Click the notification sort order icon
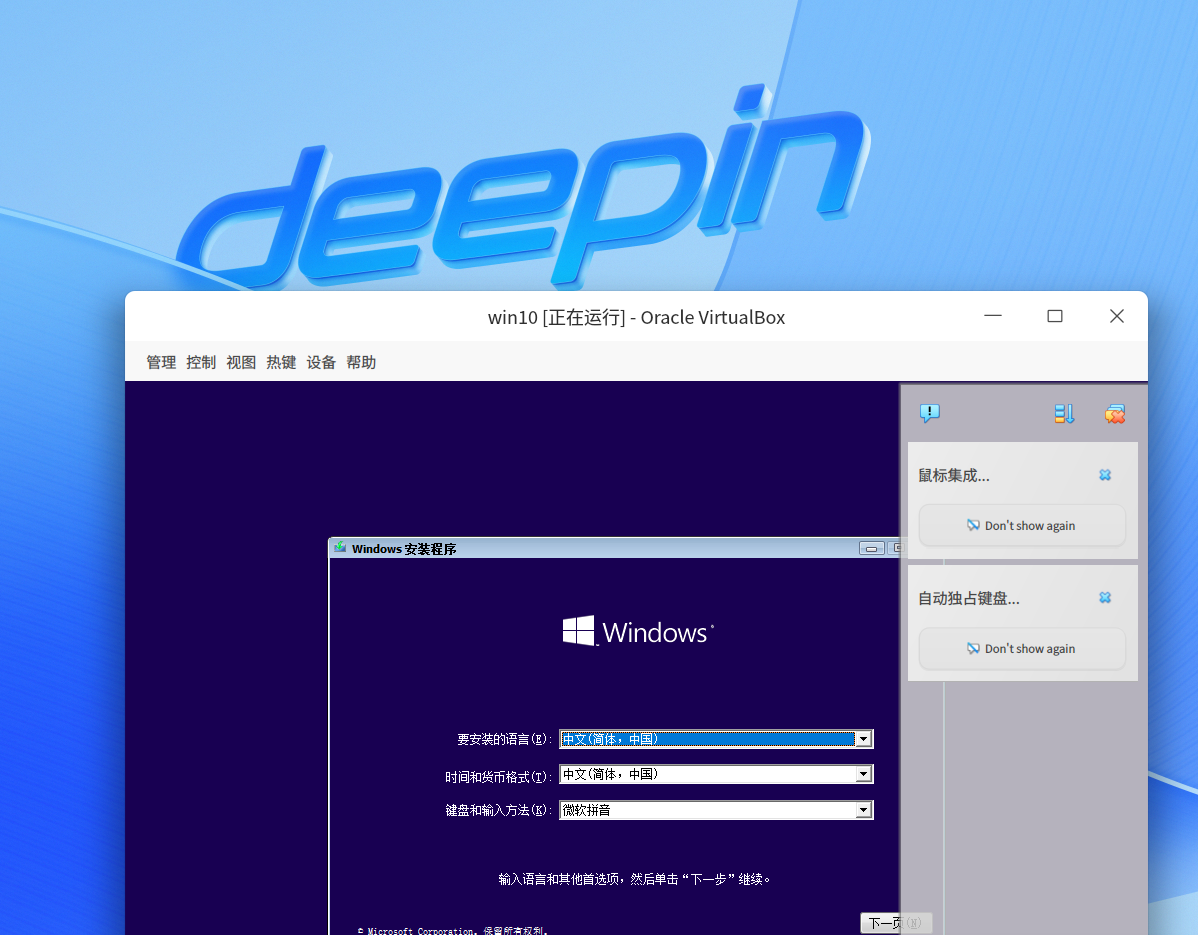The image size is (1198, 935). 1064,413
